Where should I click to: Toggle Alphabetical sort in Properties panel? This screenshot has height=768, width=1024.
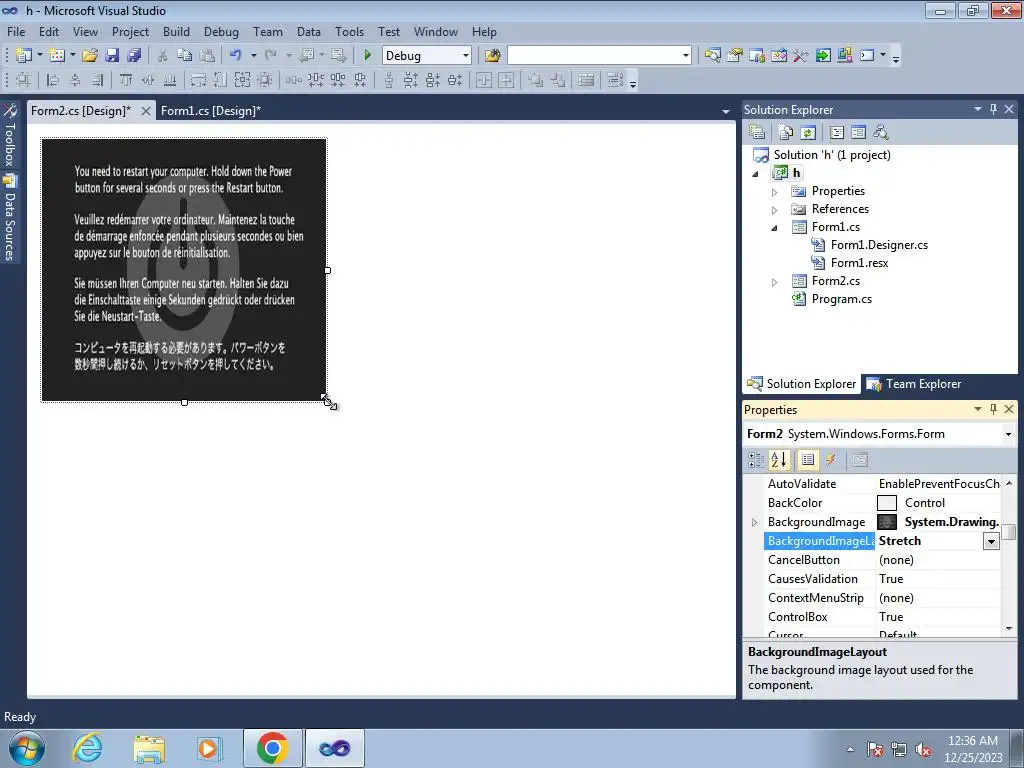tap(778, 460)
